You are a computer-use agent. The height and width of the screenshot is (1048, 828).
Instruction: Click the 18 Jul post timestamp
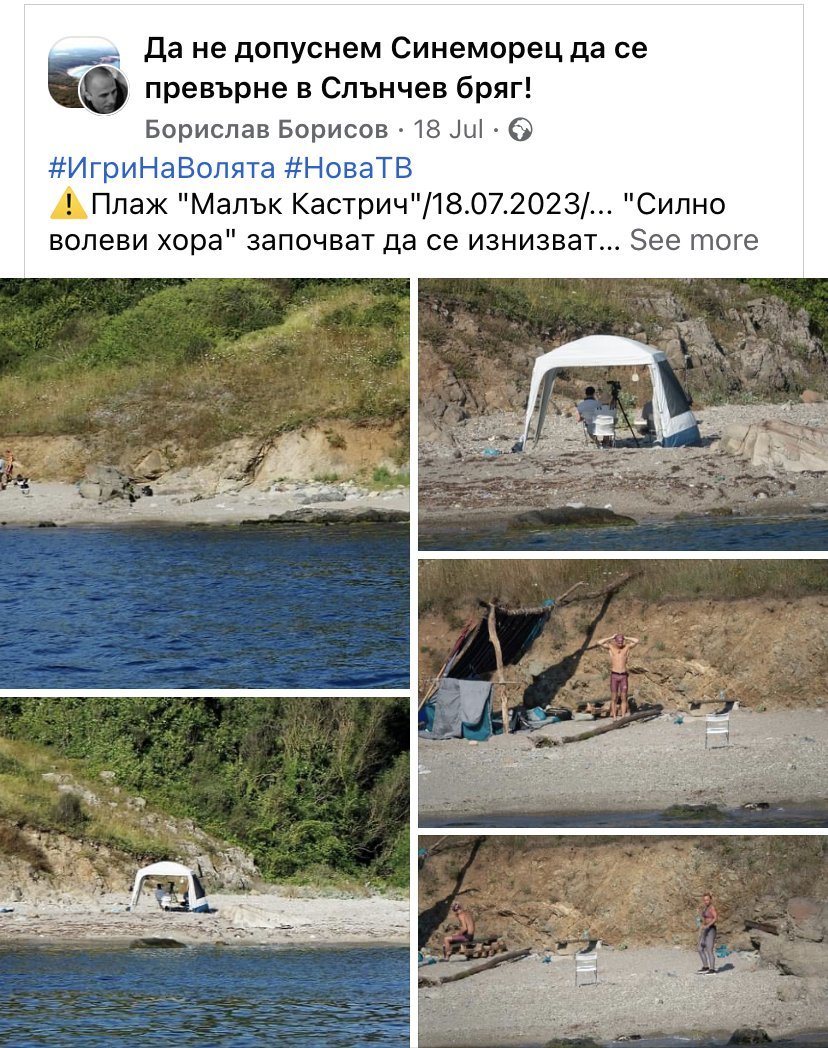[x=448, y=129]
